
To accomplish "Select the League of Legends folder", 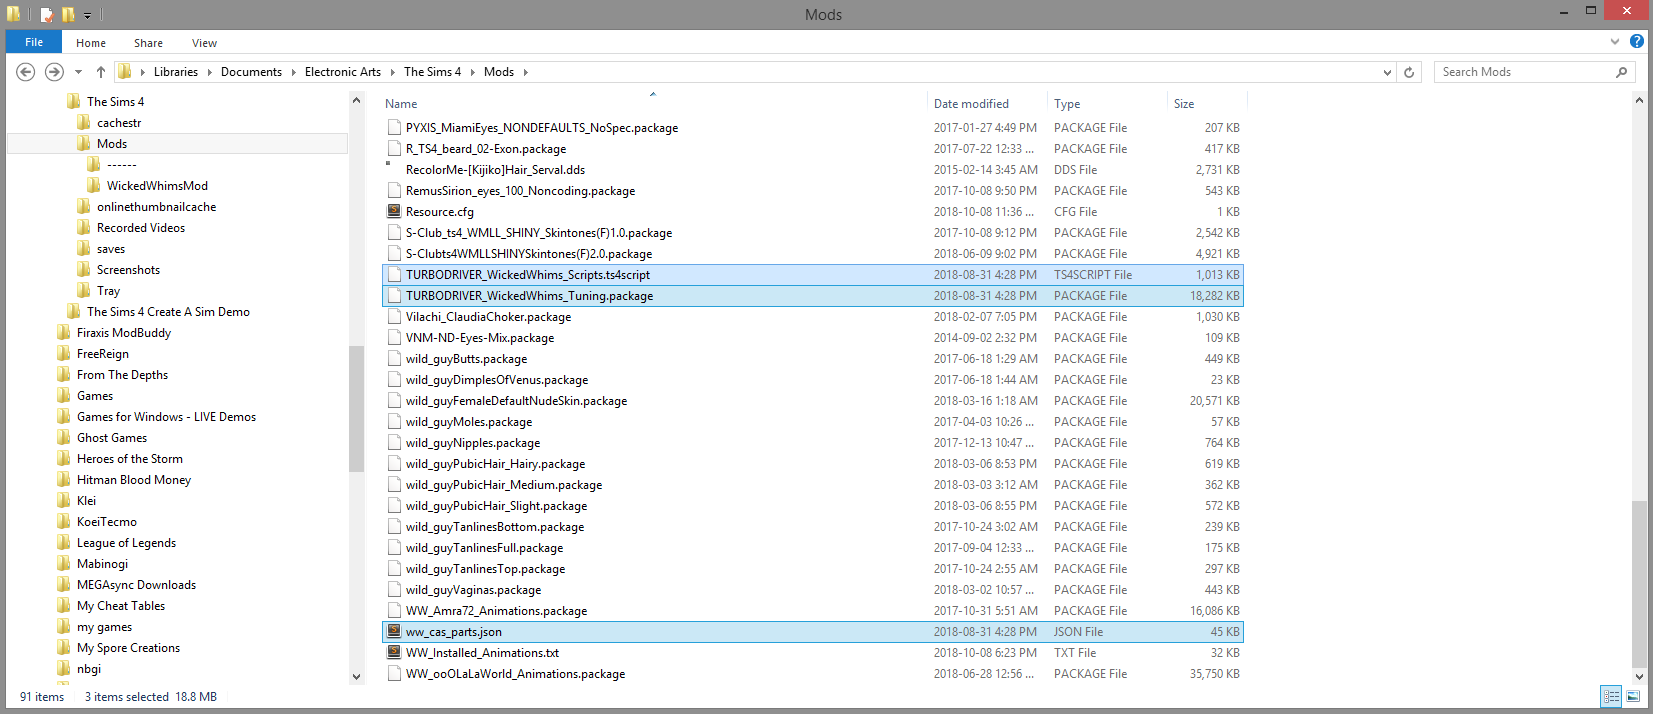I will pos(126,543).
